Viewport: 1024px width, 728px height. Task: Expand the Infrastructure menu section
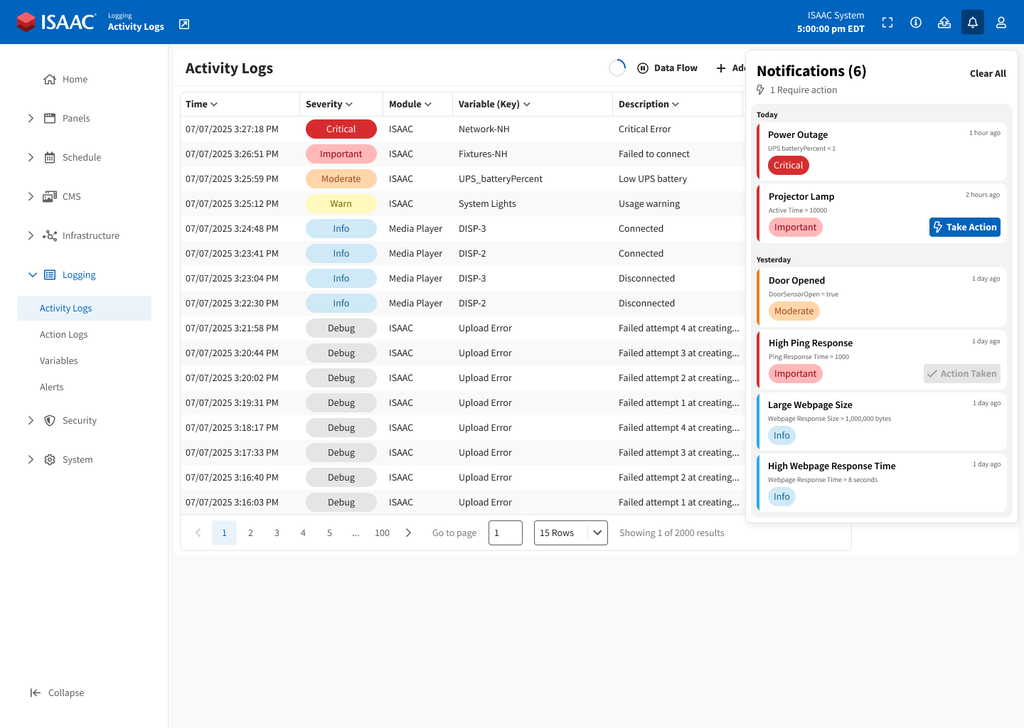pos(31,236)
